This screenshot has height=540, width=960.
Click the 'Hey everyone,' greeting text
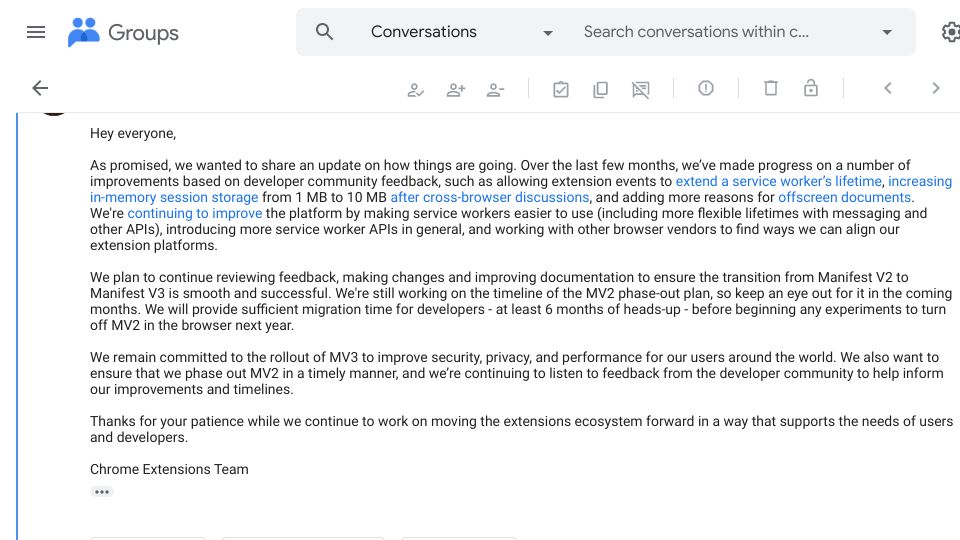coord(133,133)
